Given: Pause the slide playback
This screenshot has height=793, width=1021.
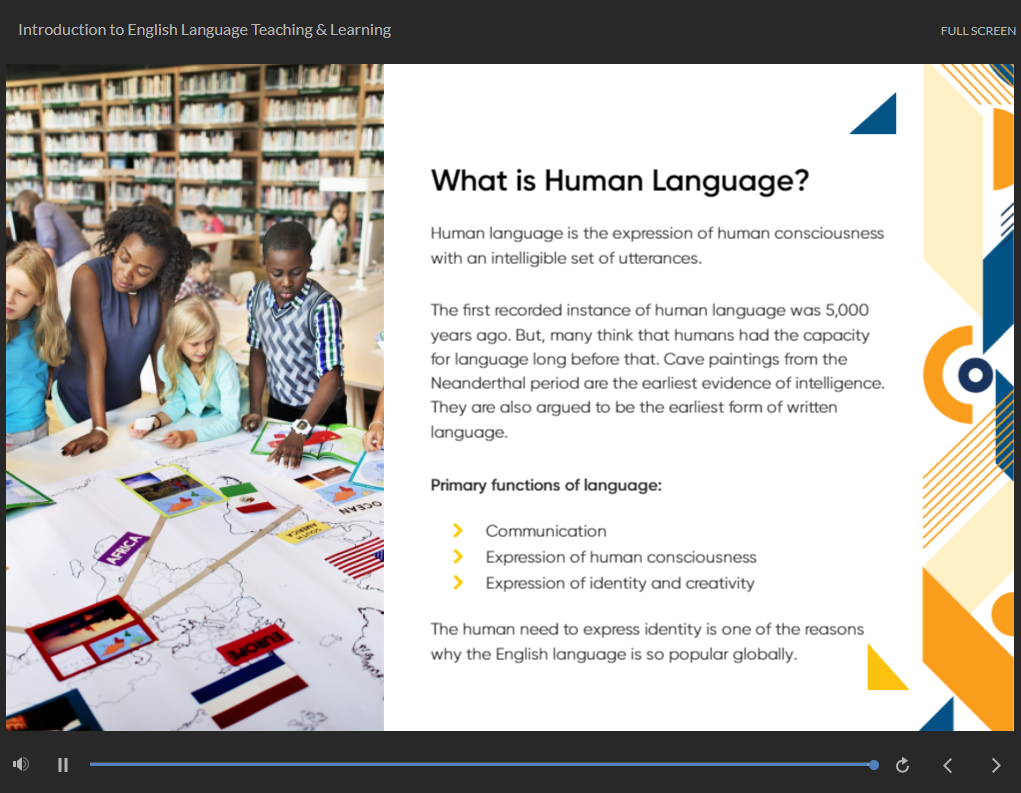Looking at the screenshot, I should [x=63, y=765].
